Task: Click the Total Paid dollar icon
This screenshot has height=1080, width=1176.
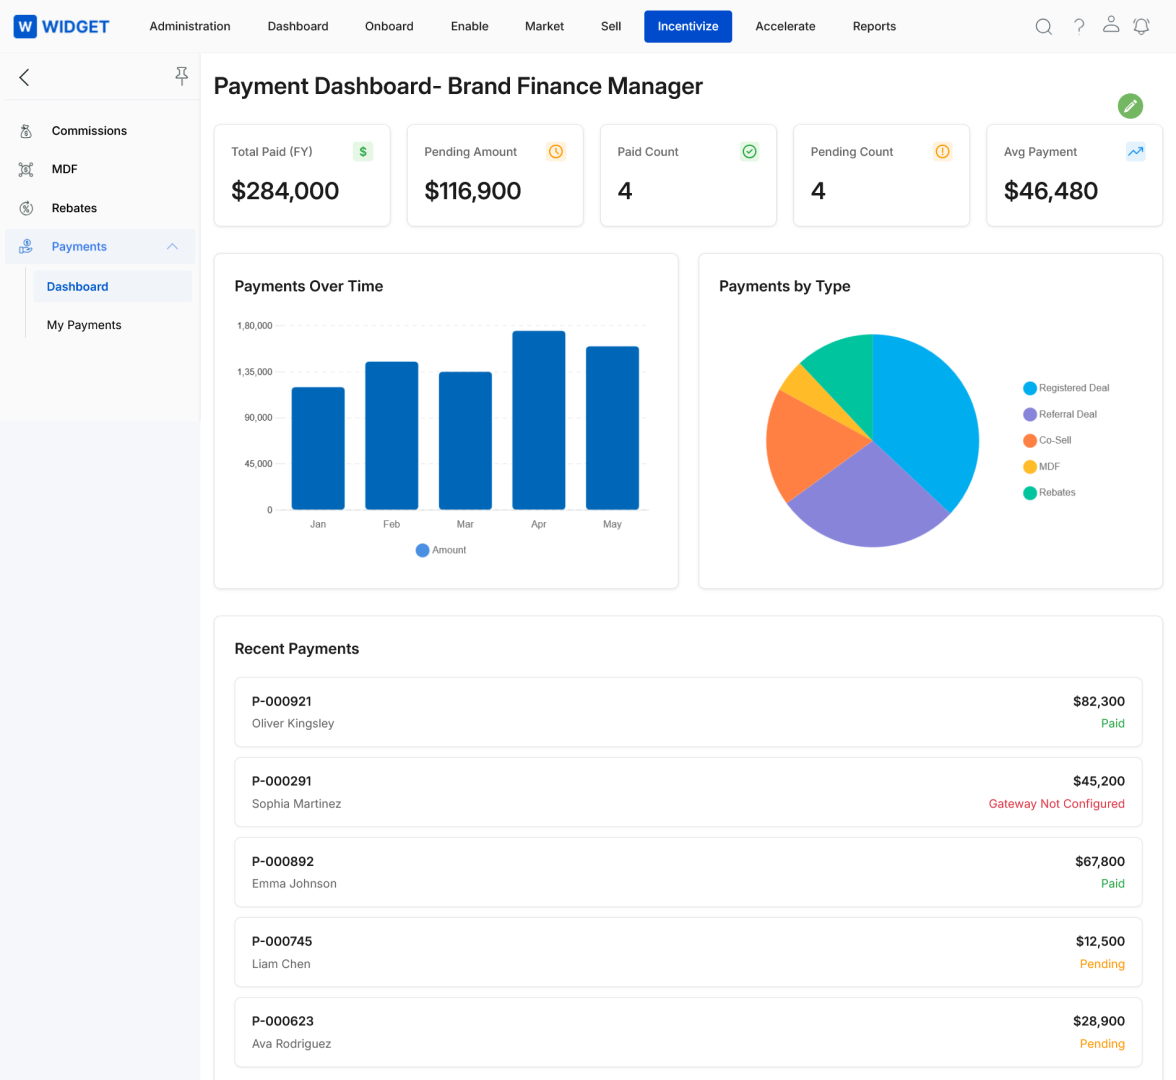Action: (363, 152)
